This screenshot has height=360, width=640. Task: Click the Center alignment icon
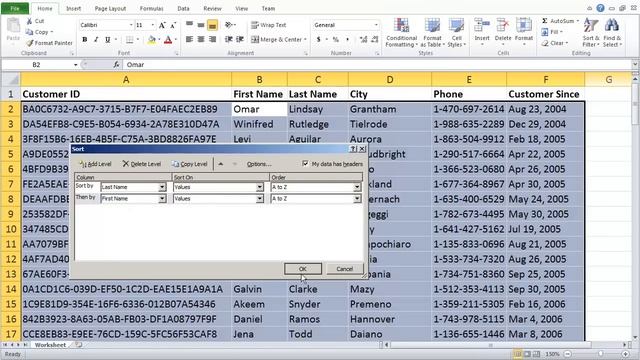click(x=201, y=40)
